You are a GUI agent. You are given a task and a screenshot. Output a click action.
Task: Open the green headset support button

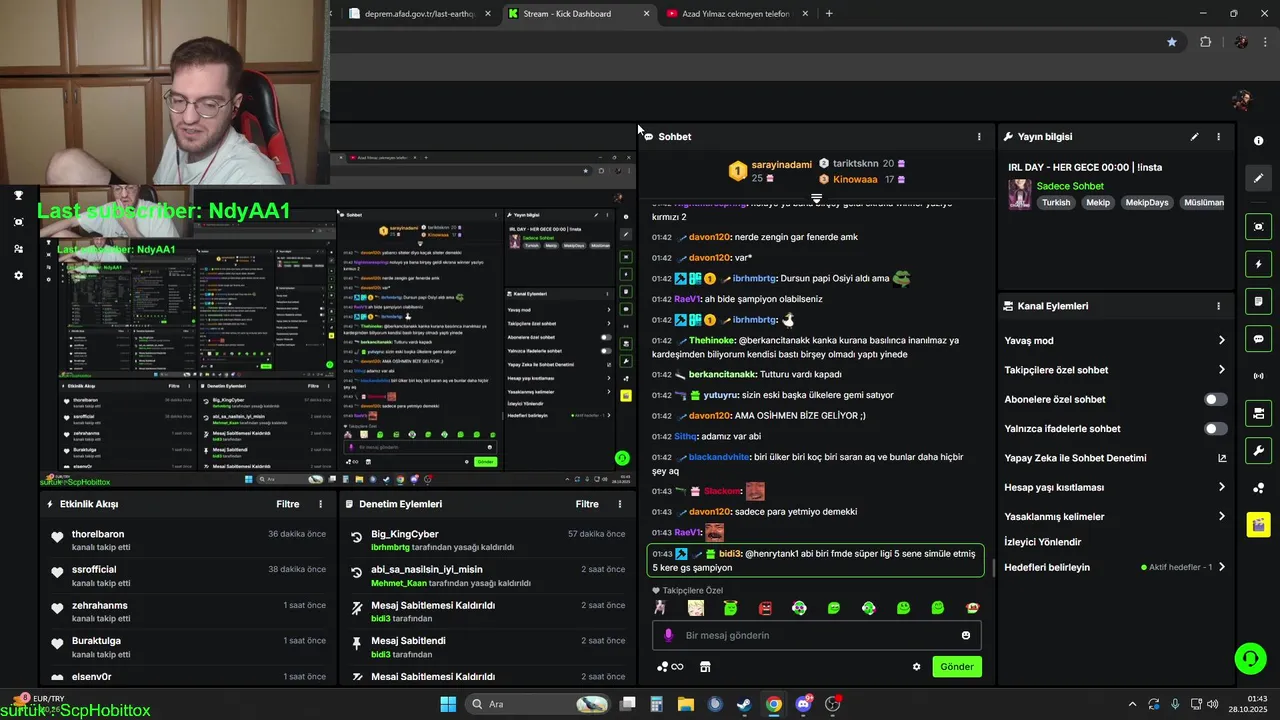tap(1250, 658)
